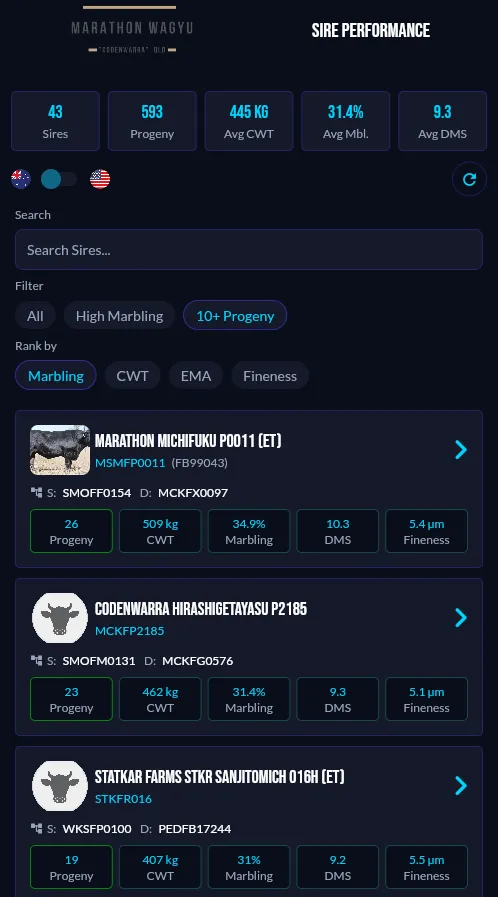Click the 5.5 µm Fineness stat

point(427,868)
